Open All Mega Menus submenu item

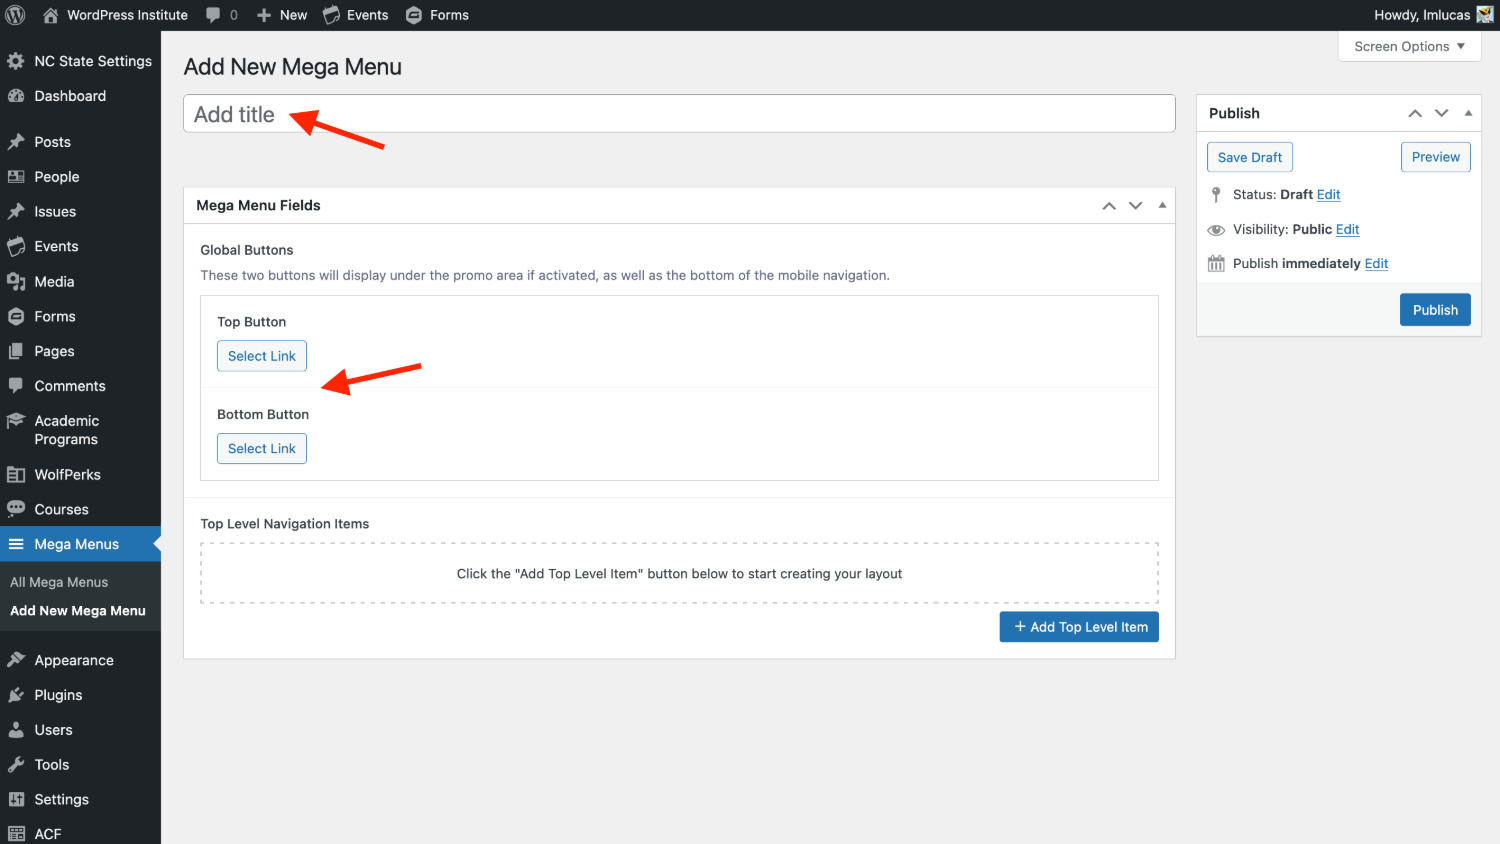(59, 582)
